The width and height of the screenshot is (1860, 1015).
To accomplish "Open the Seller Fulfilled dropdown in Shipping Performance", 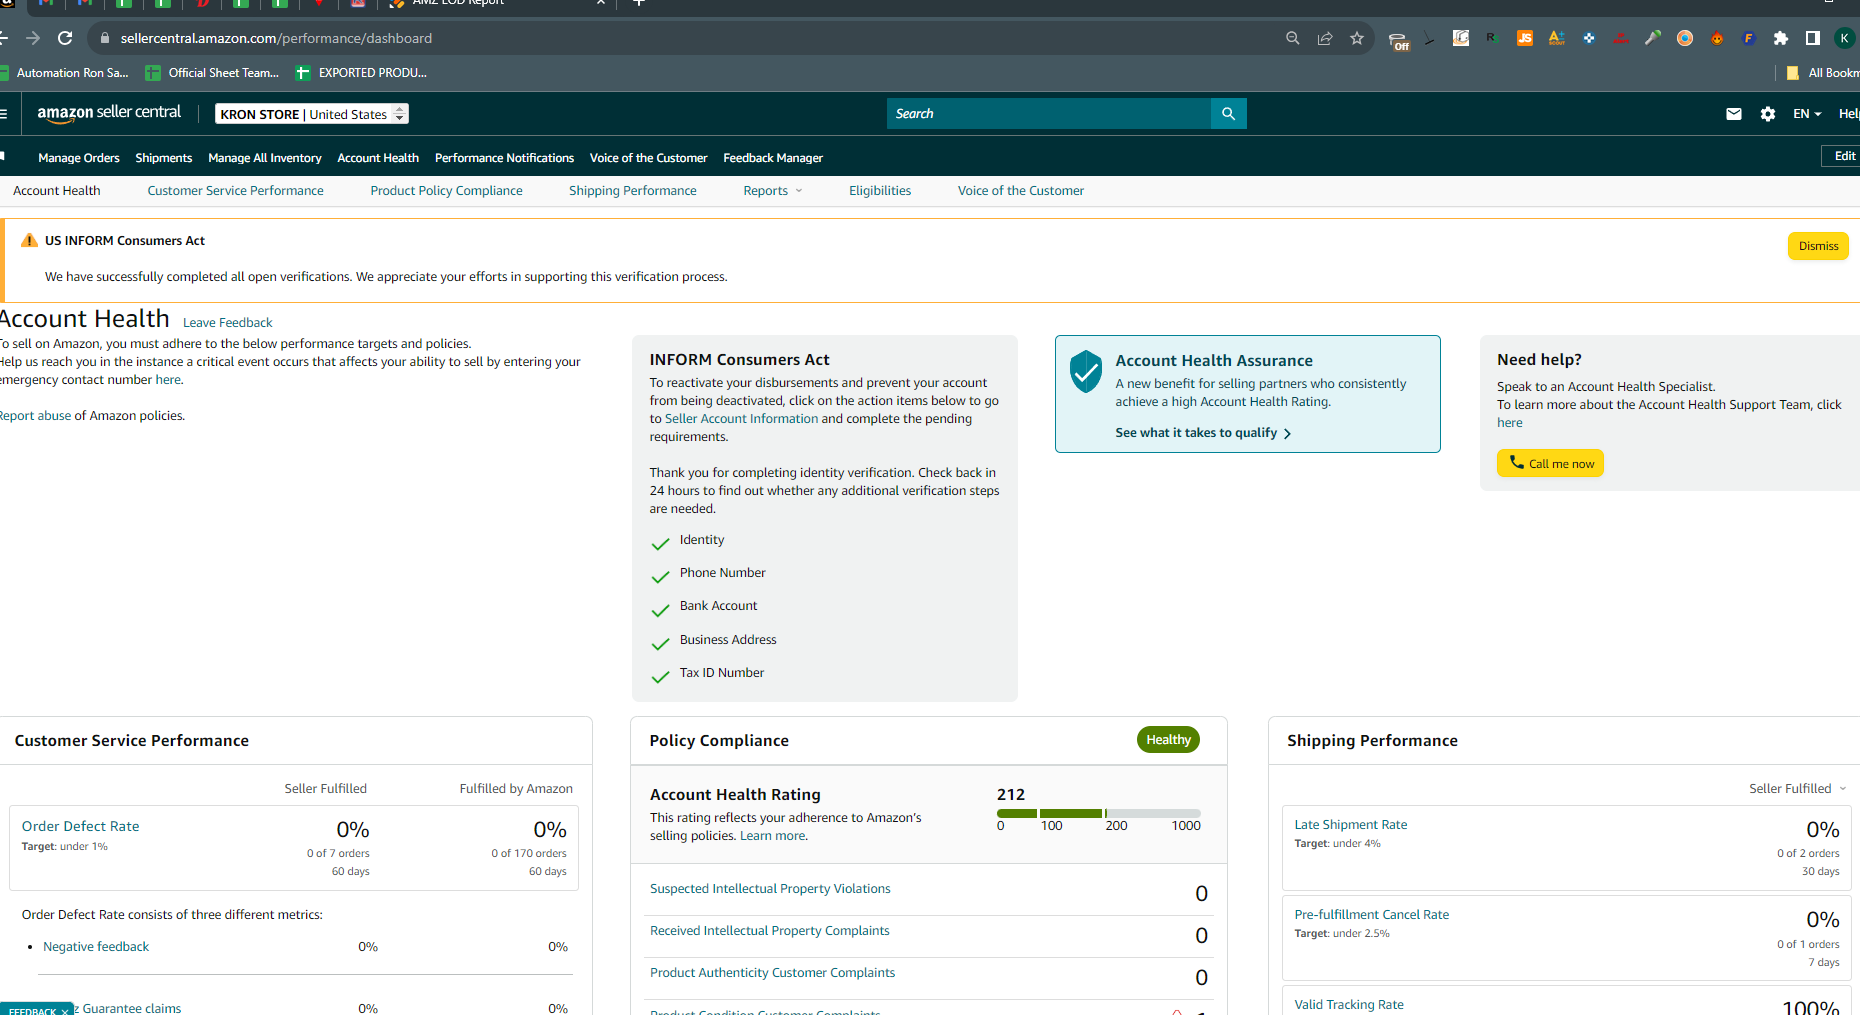I will (x=1798, y=789).
